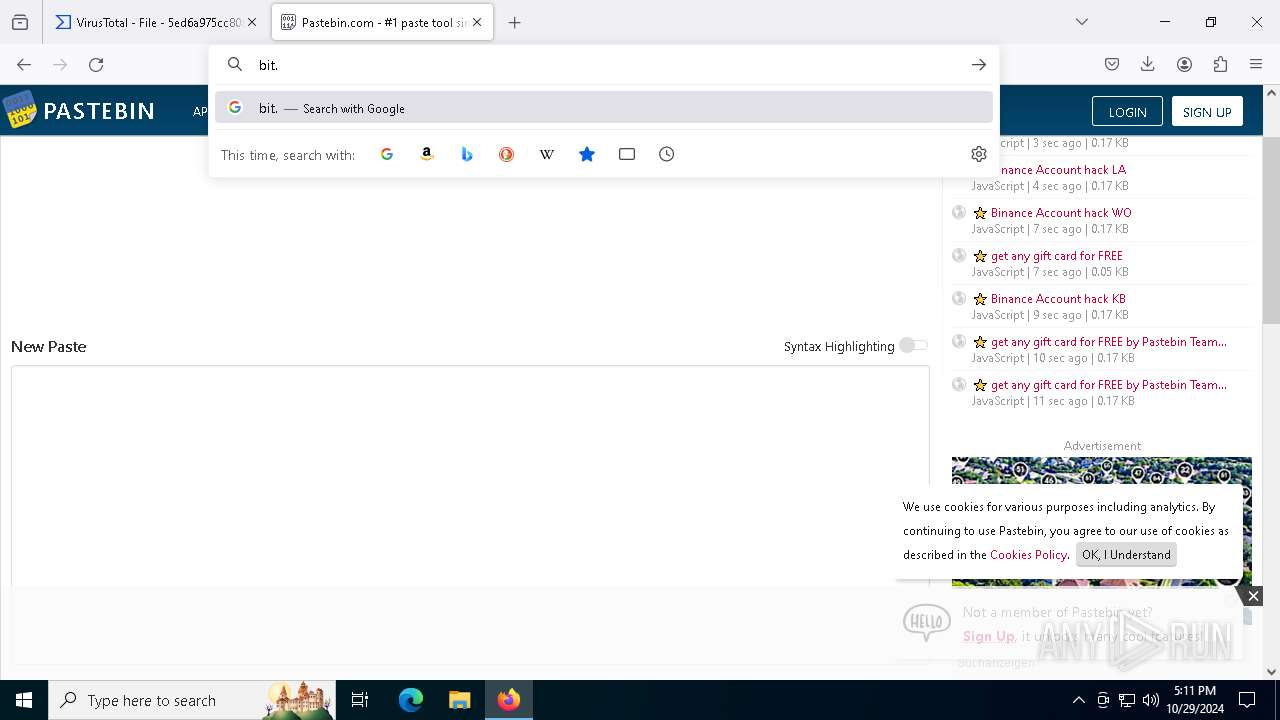Click the browser Back arrow
1280x720 pixels.
pos(24,64)
